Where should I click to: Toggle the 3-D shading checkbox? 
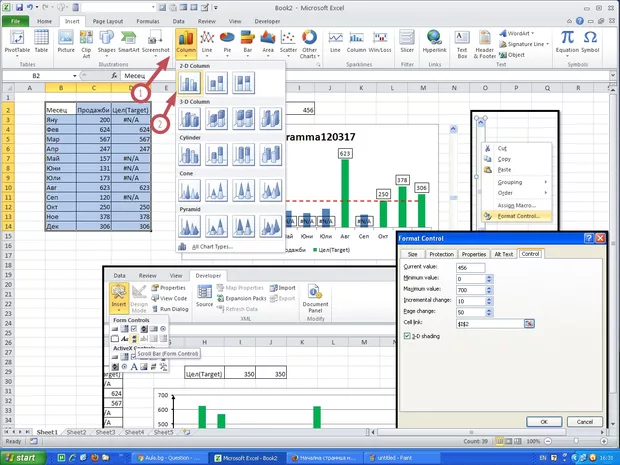click(406, 337)
